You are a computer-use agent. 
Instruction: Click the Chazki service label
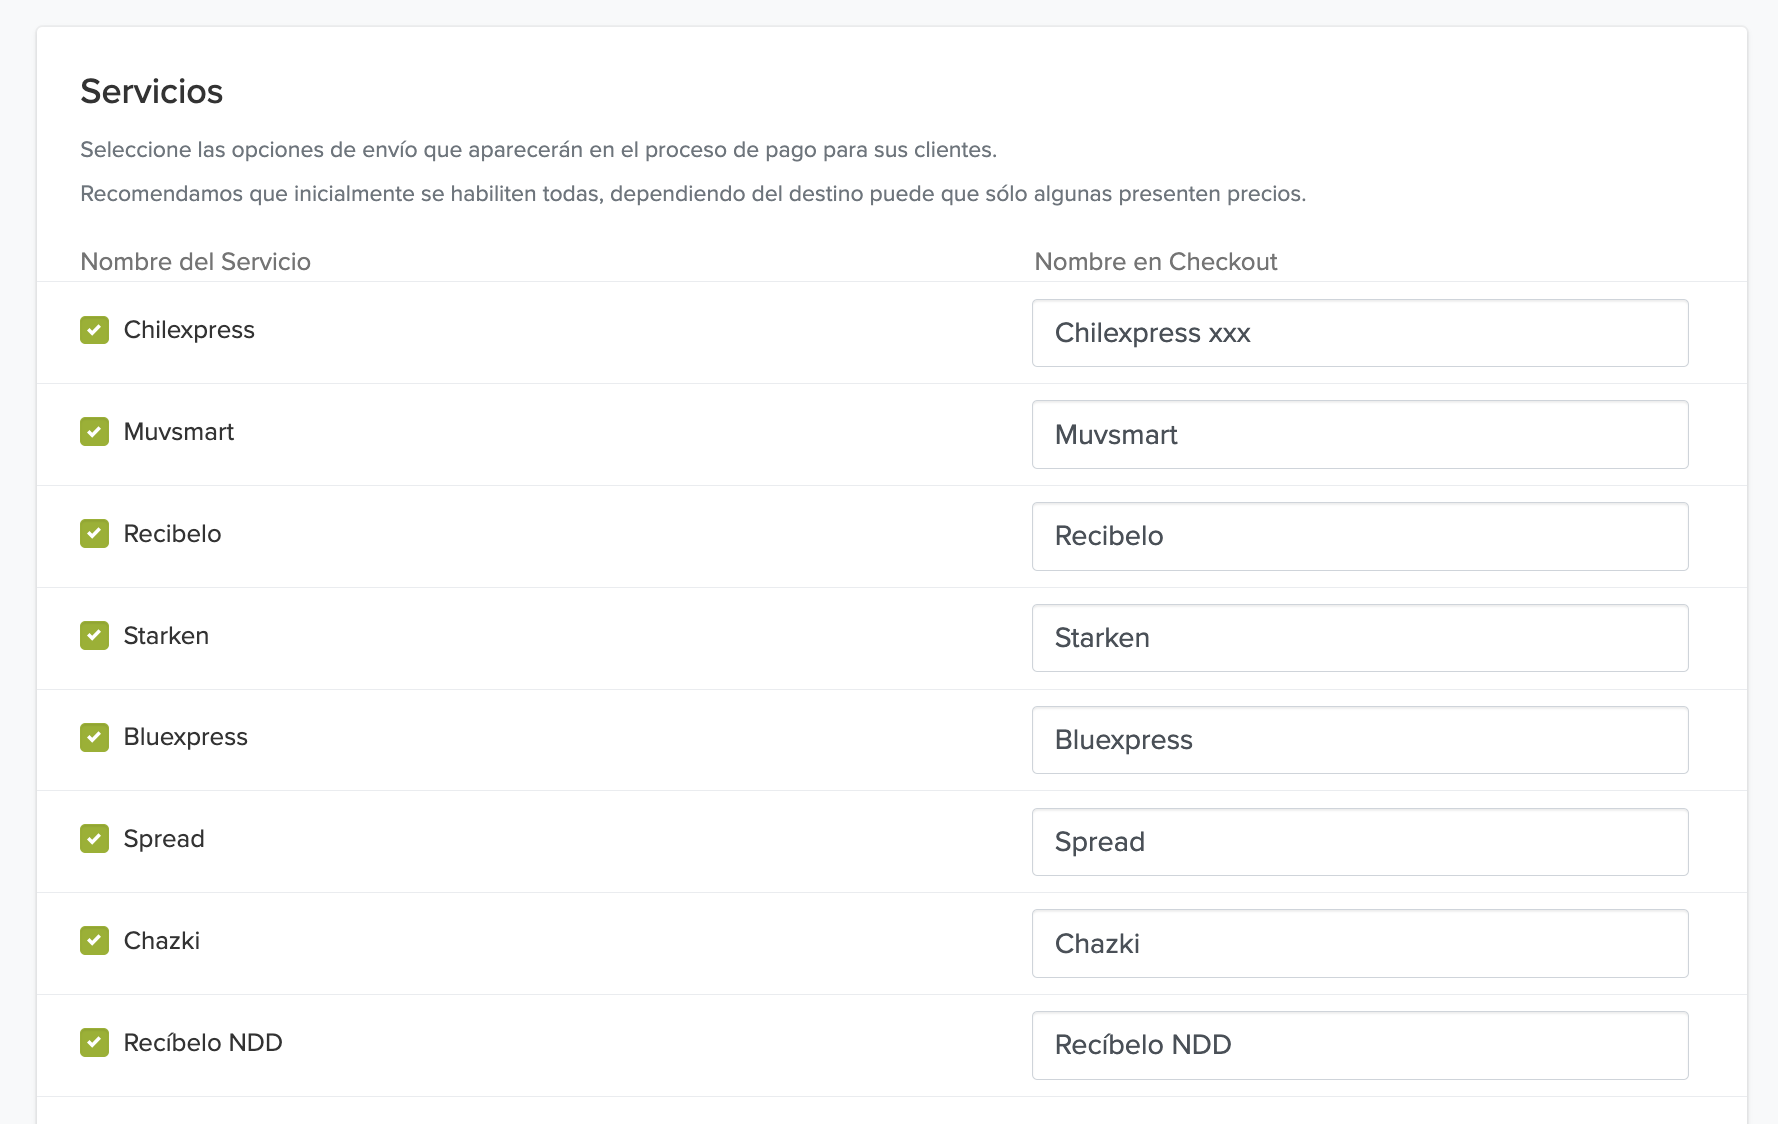pyautogui.click(x=162, y=941)
